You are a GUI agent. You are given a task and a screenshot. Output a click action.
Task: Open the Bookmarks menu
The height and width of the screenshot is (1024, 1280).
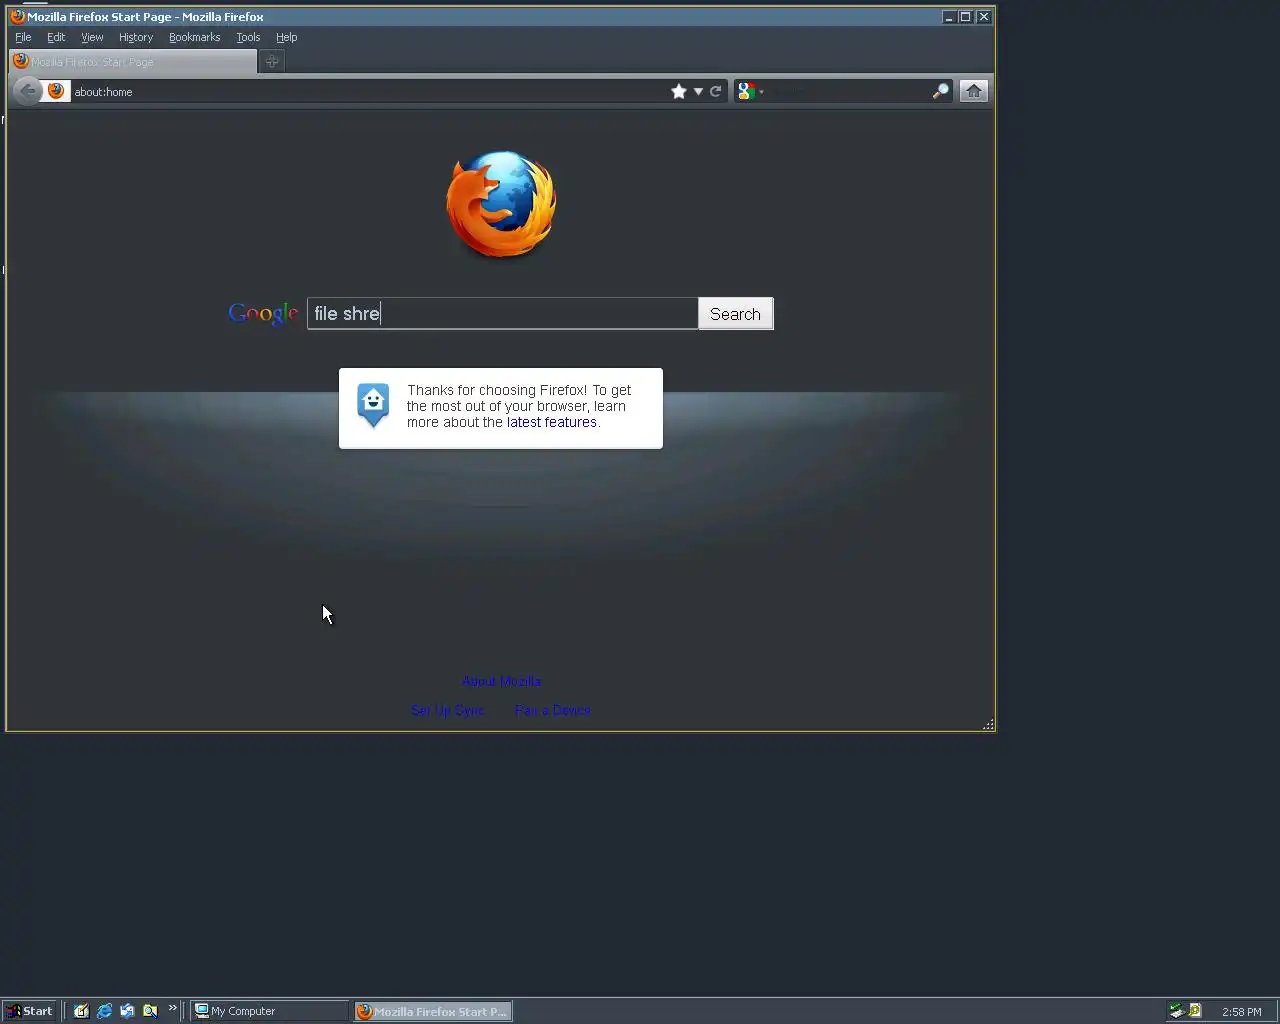pyautogui.click(x=194, y=37)
